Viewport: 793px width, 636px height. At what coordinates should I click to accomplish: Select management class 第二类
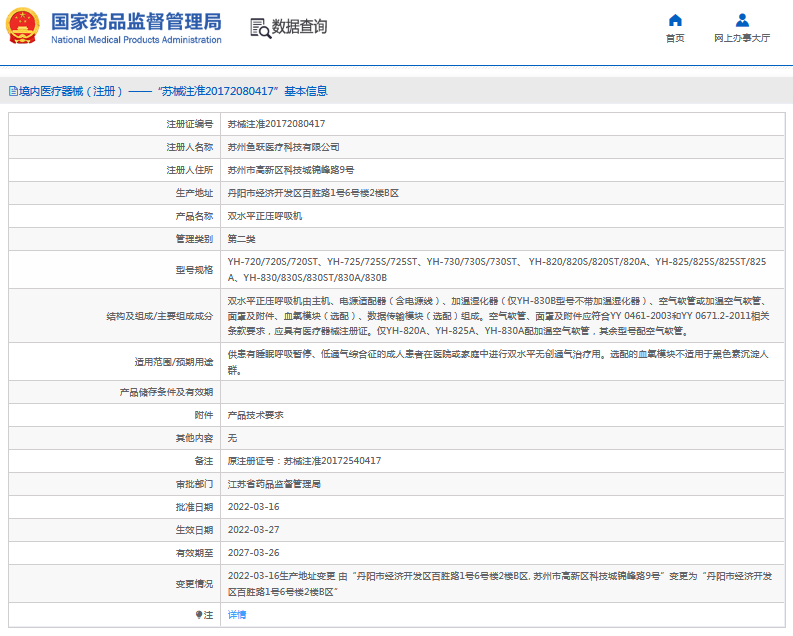241,239
